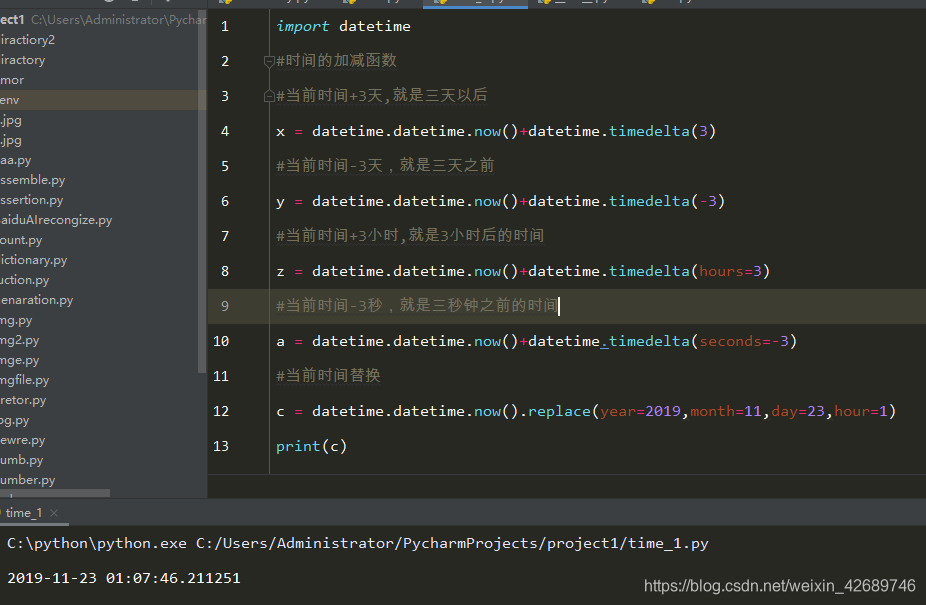The width and height of the screenshot is (926, 605).
Task: Select mg.py in the project tree
Action: [x=16, y=320]
